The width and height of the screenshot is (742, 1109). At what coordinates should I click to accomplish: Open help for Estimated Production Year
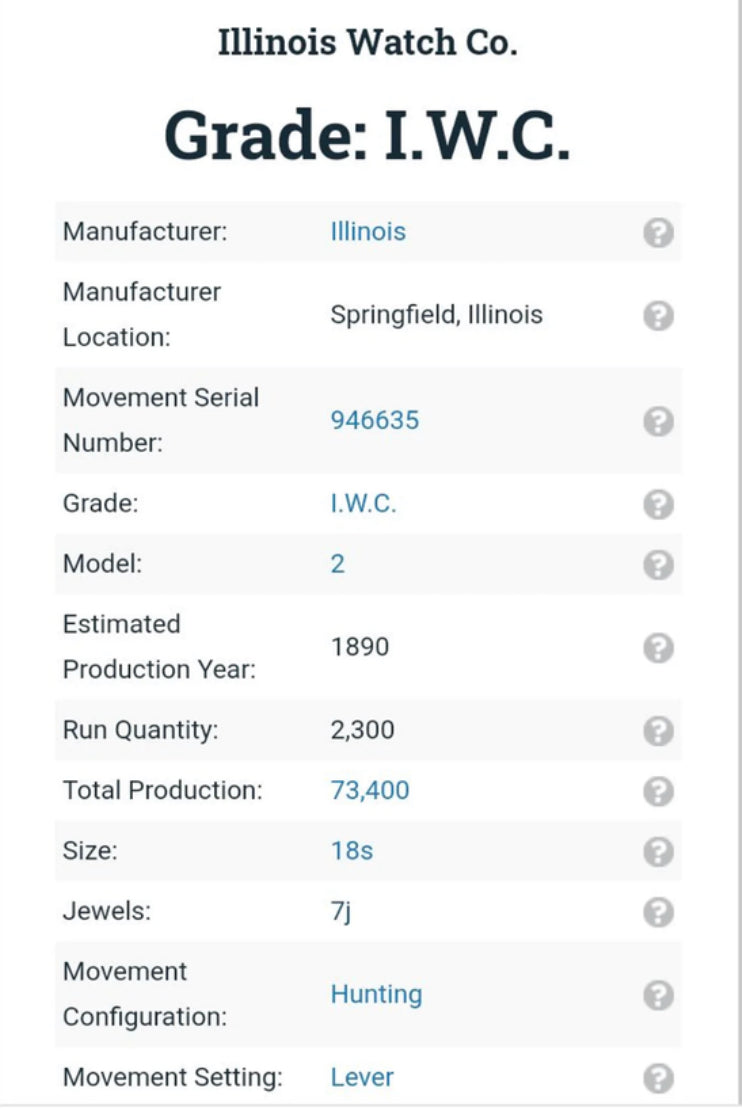(657, 648)
